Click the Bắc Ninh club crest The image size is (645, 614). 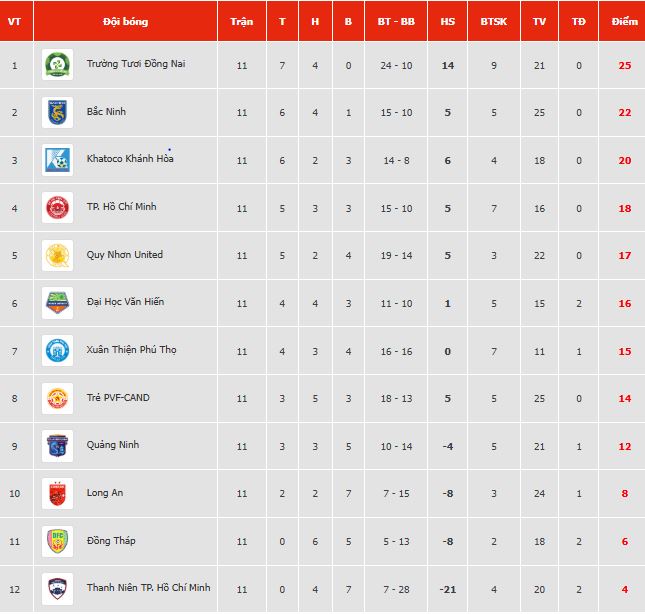[57, 112]
